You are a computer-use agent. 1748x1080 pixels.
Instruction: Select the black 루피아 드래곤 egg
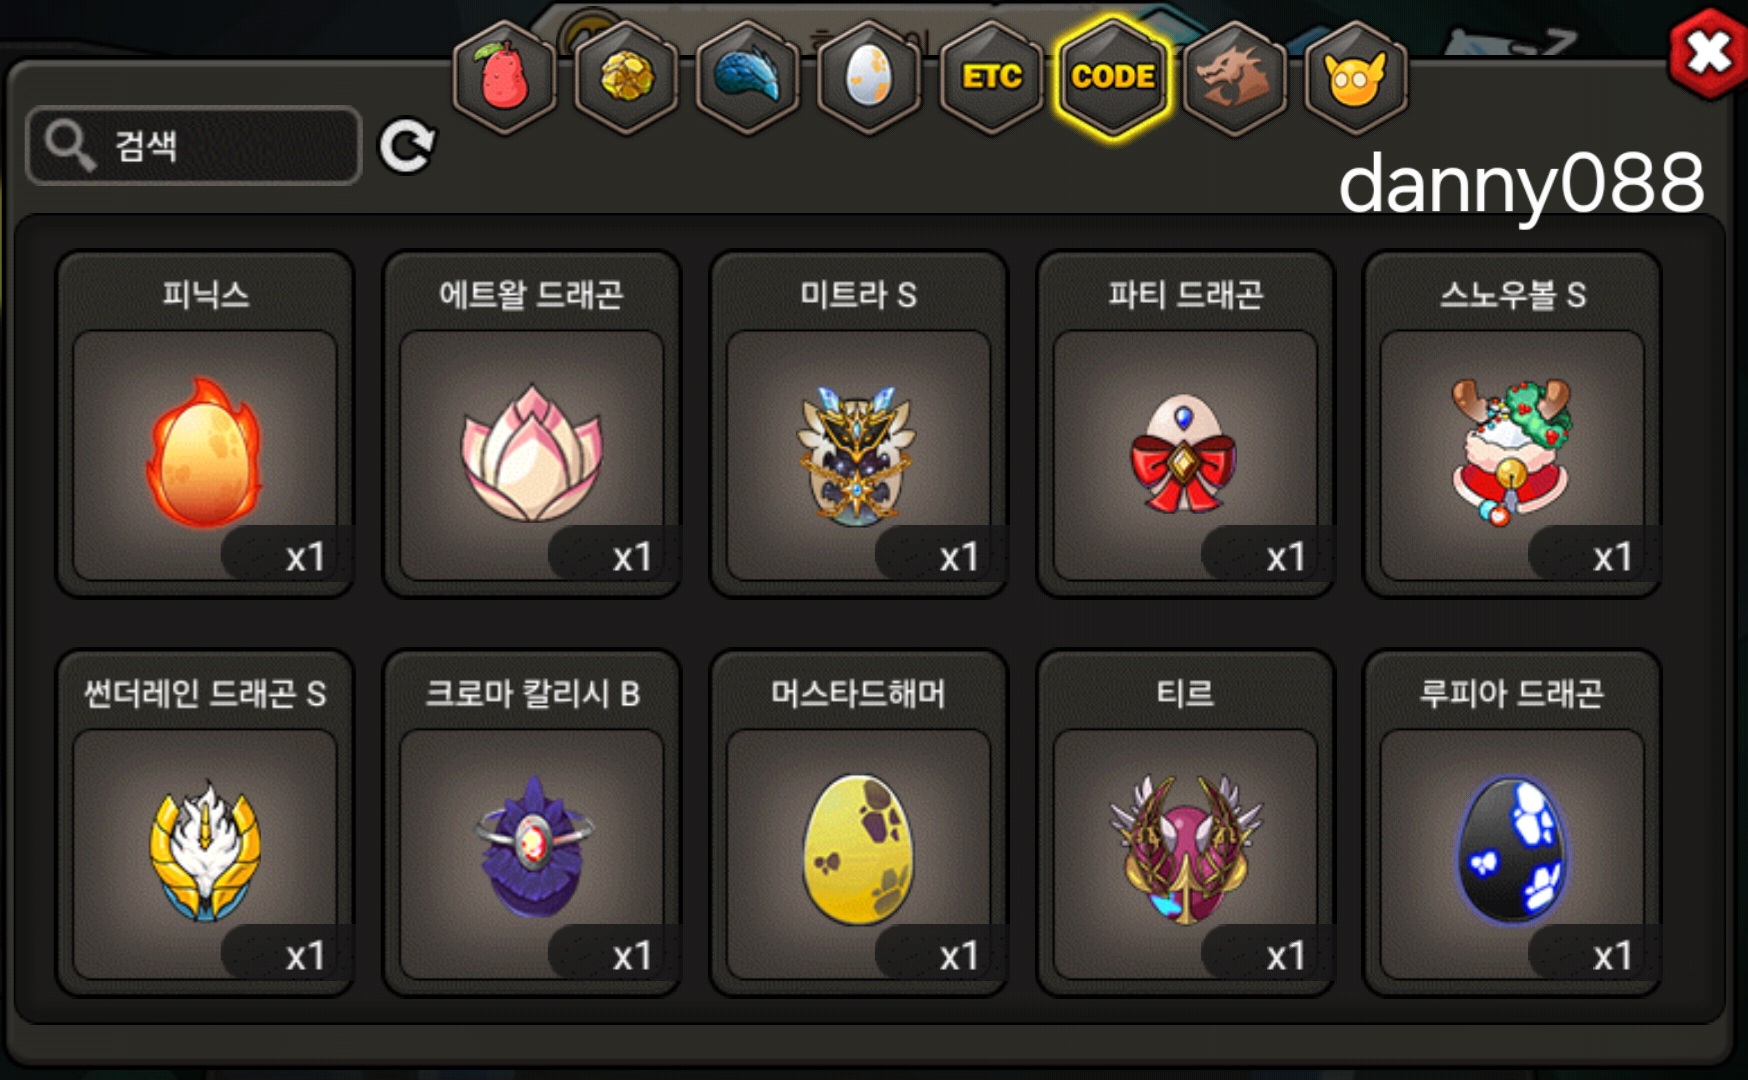click(1513, 823)
